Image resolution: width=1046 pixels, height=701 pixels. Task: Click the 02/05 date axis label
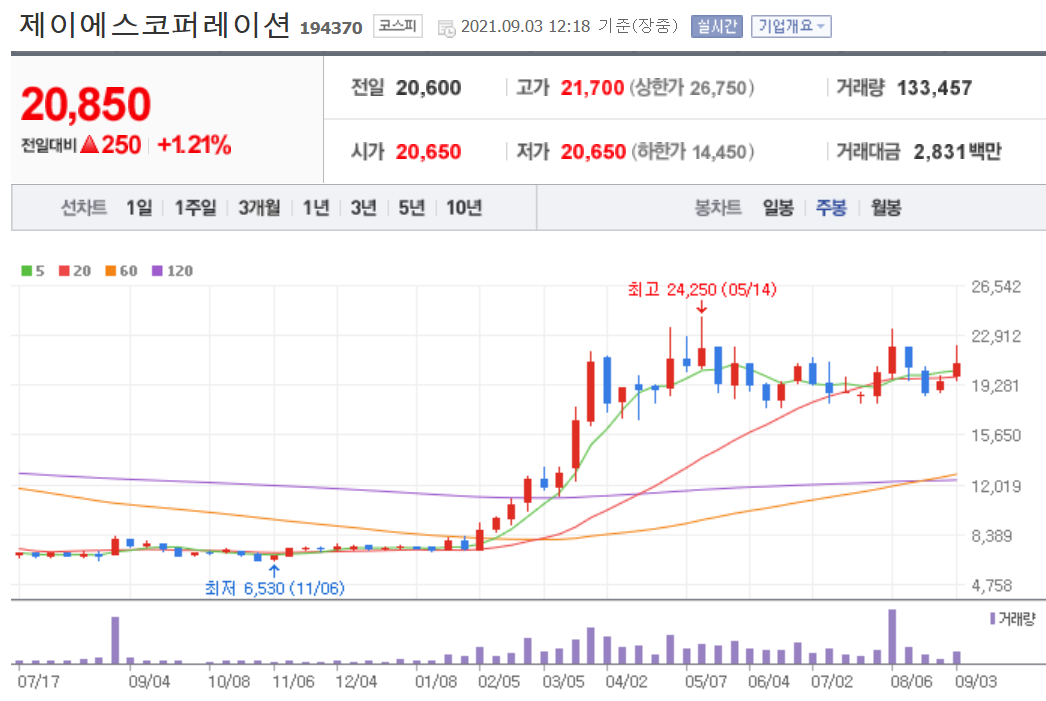[x=498, y=682]
